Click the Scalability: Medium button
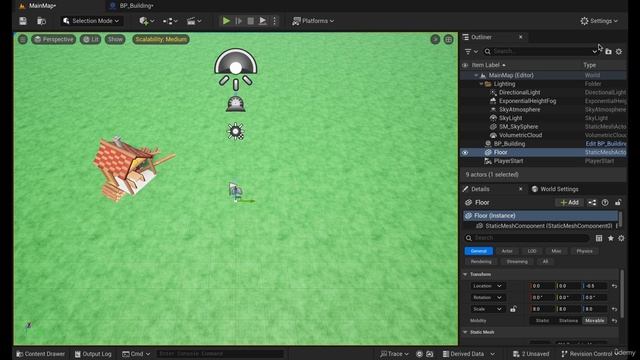 (161, 39)
